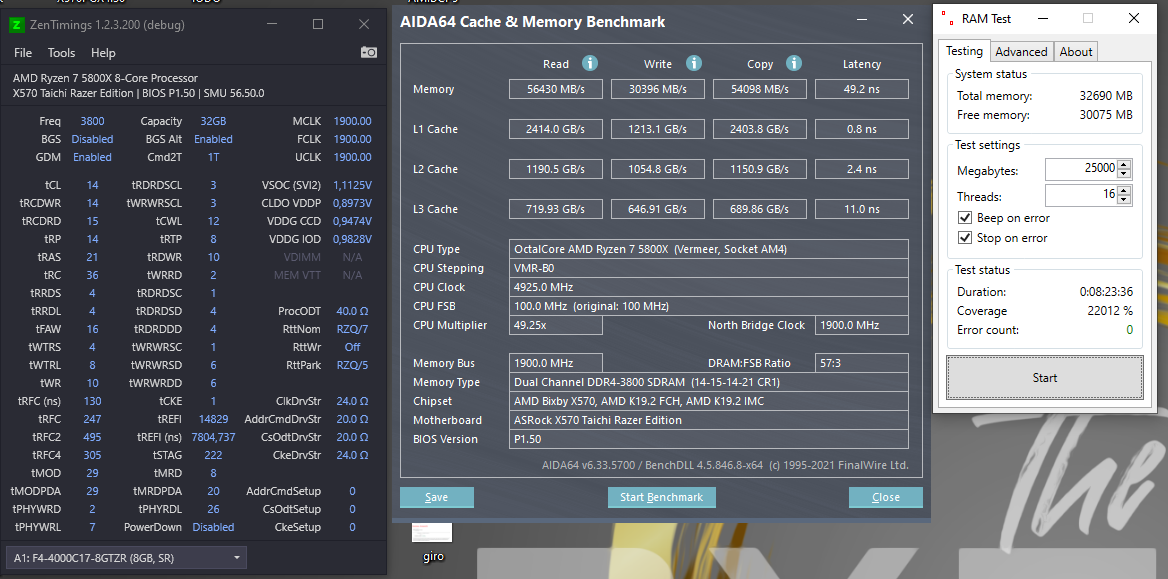Take a screenshot with ZenTimings camera icon
The width and height of the screenshot is (1168, 579).
(x=369, y=52)
